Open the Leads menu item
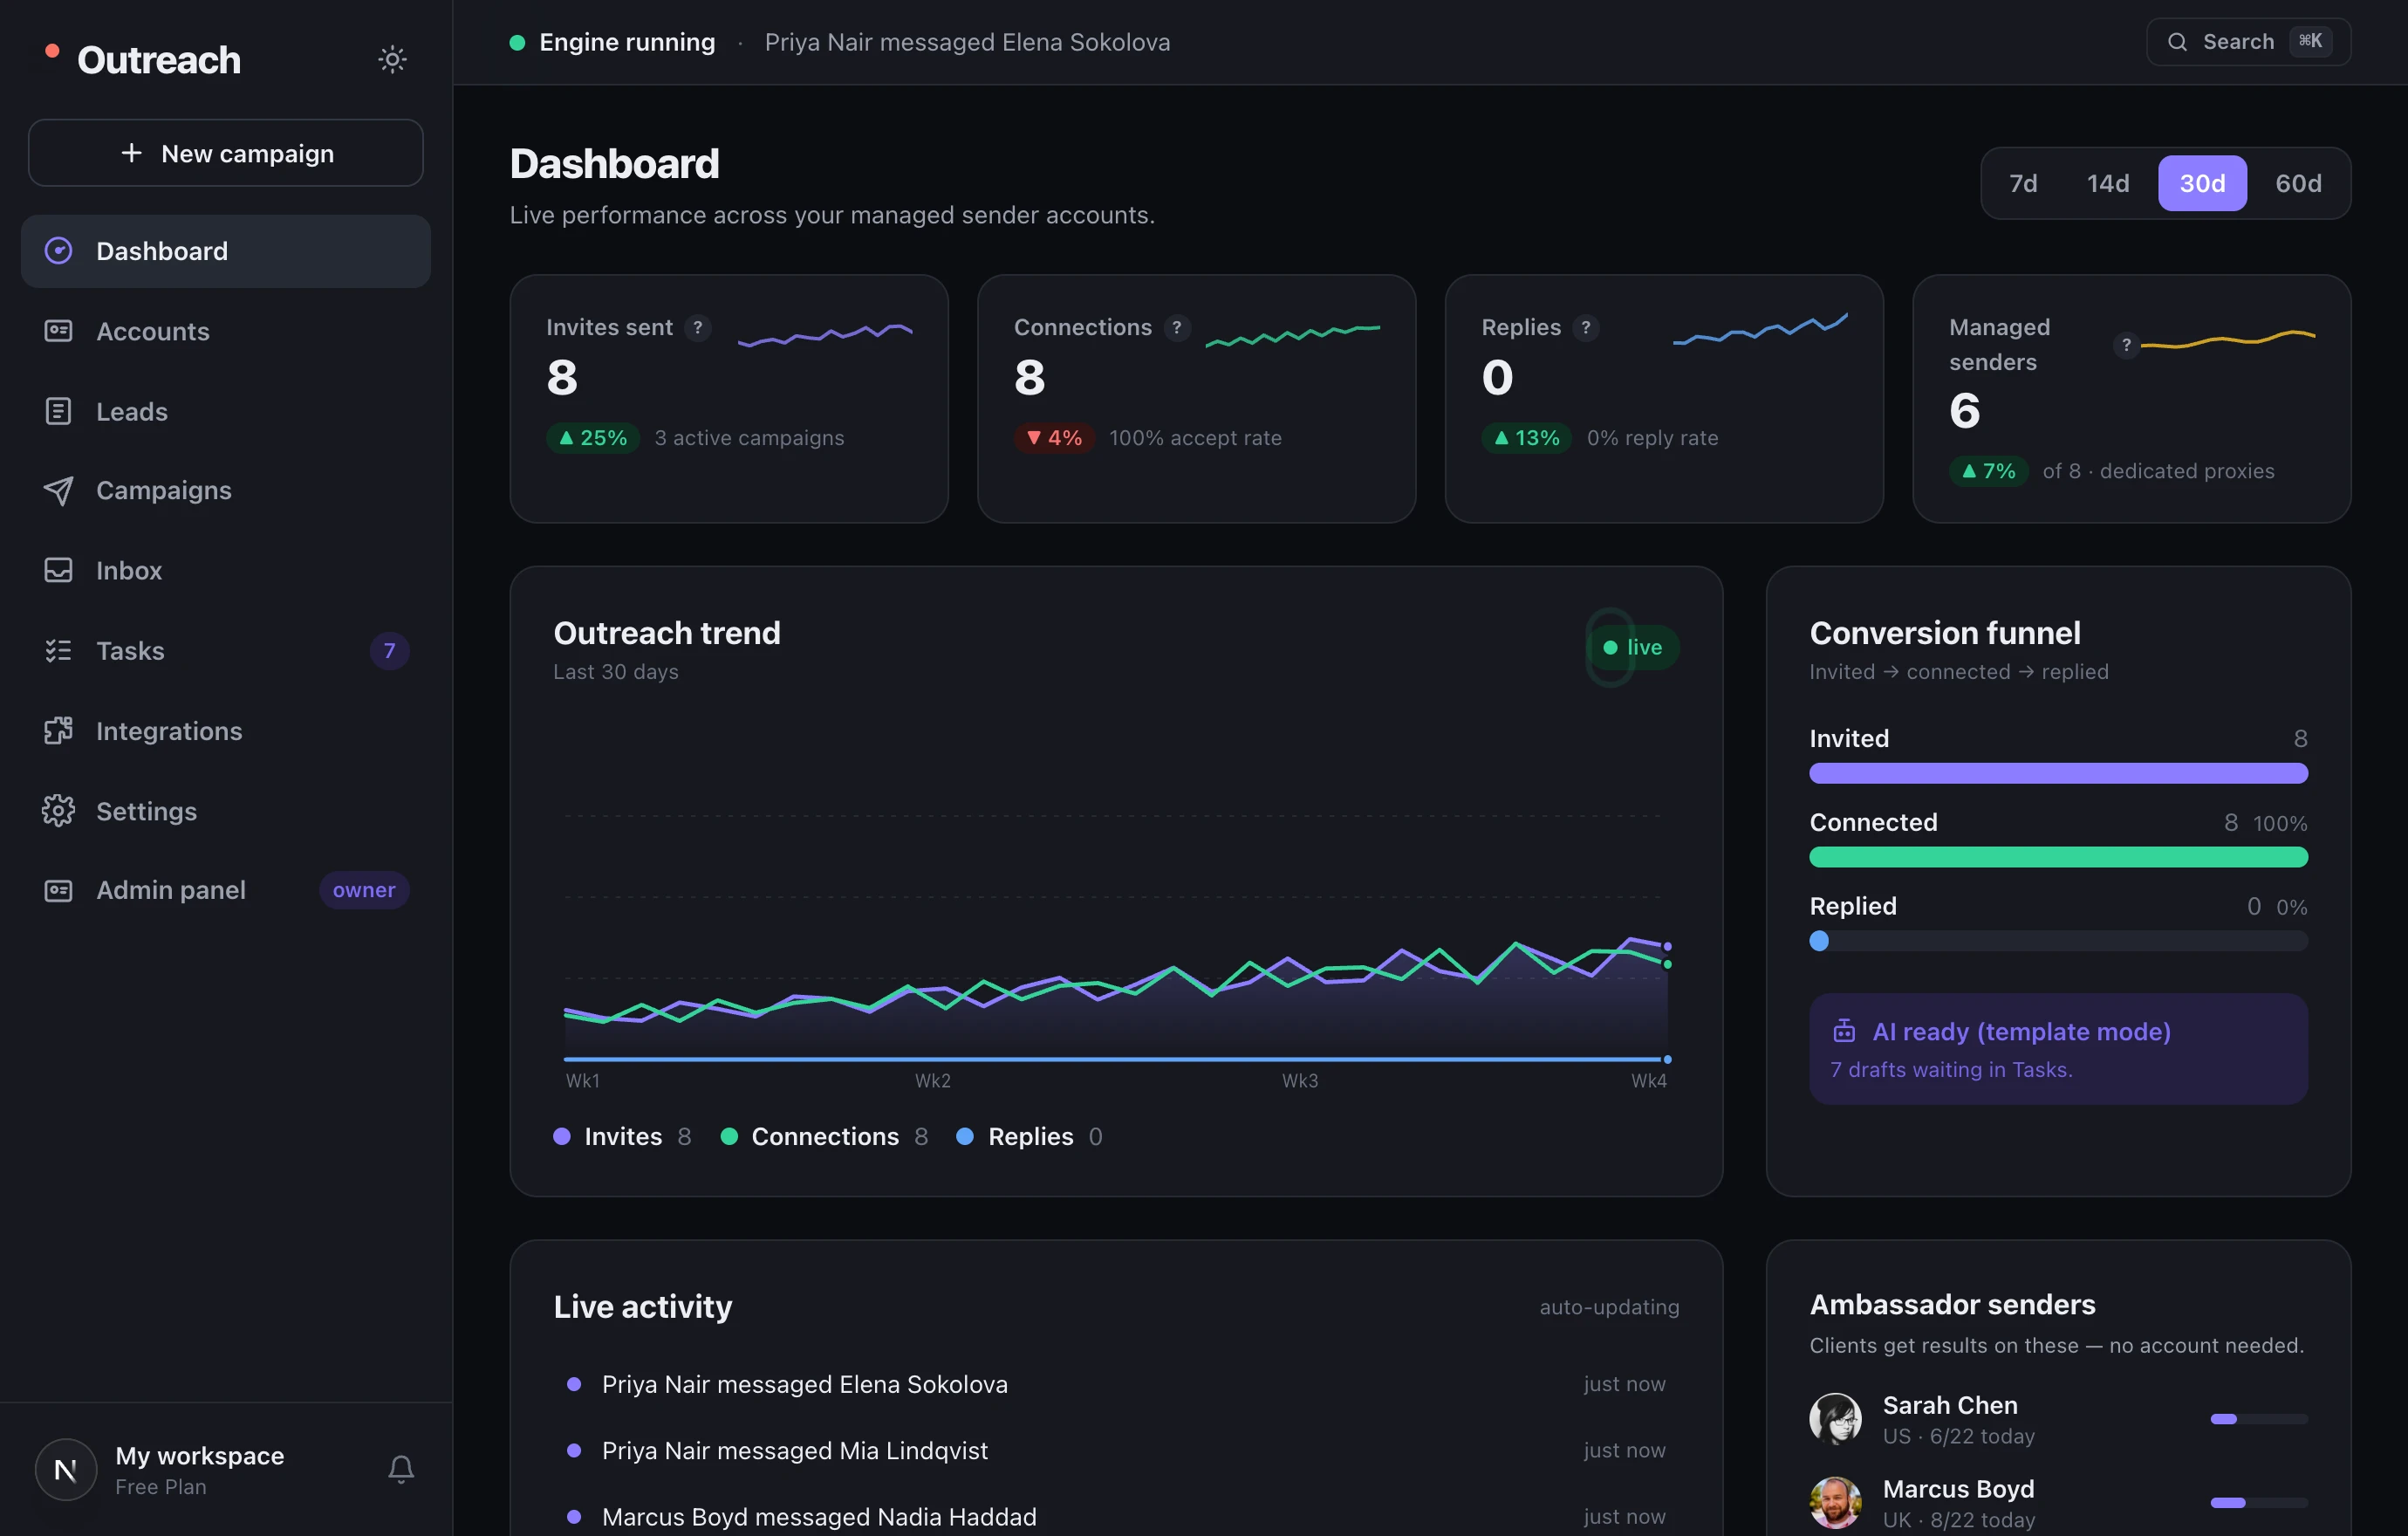This screenshot has width=2408, height=1536. tap(226, 411)
